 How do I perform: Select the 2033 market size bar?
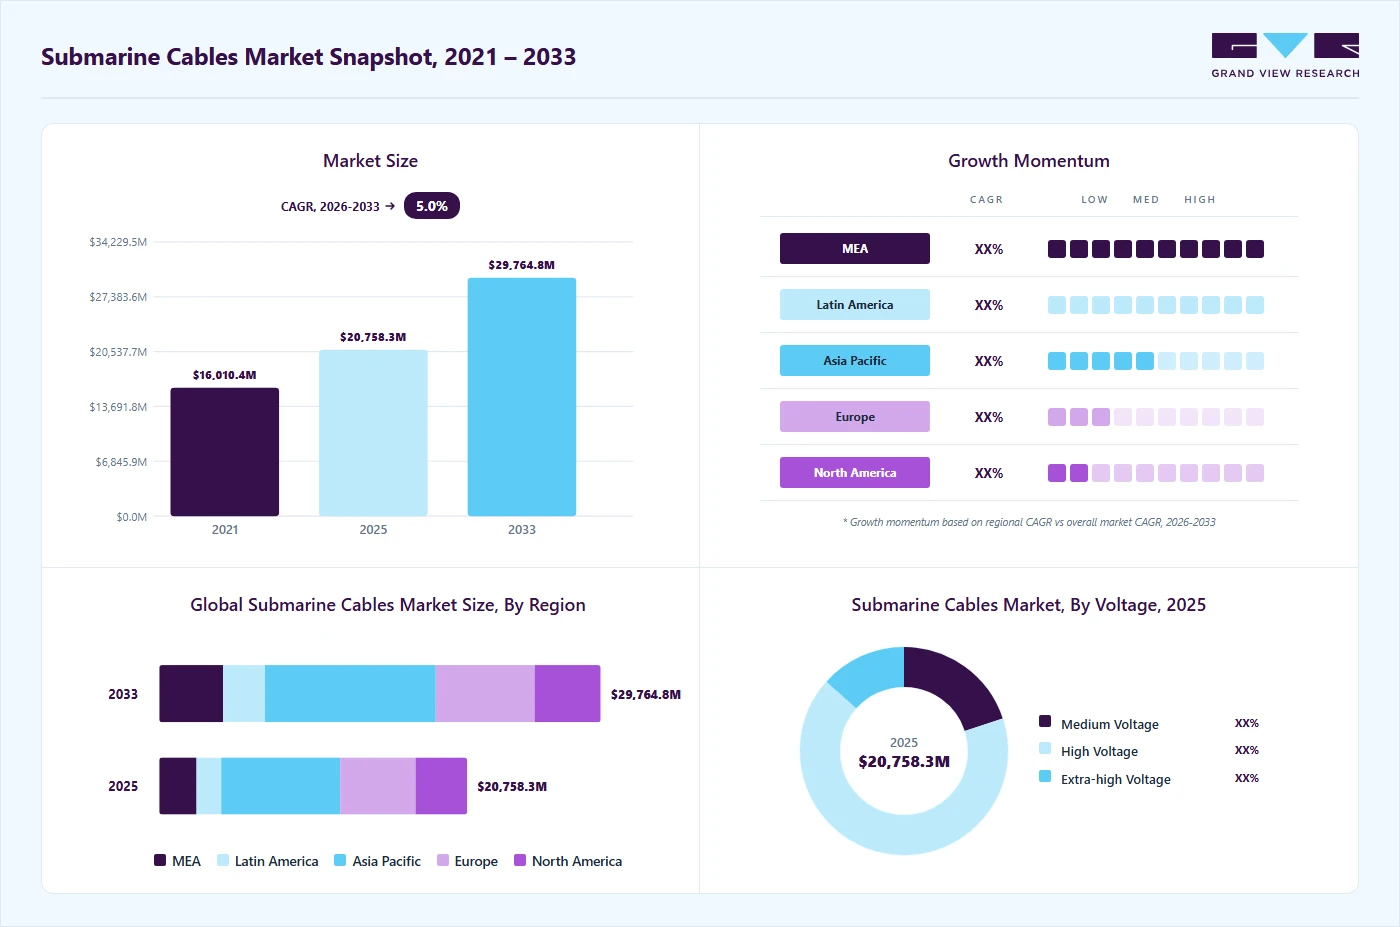tap(522, 397)
